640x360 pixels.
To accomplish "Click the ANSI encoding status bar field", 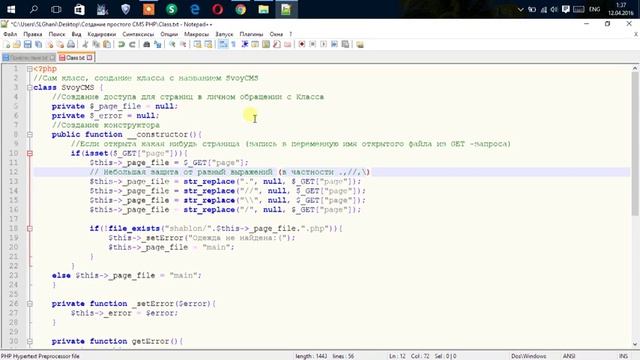I will point(569,356).
